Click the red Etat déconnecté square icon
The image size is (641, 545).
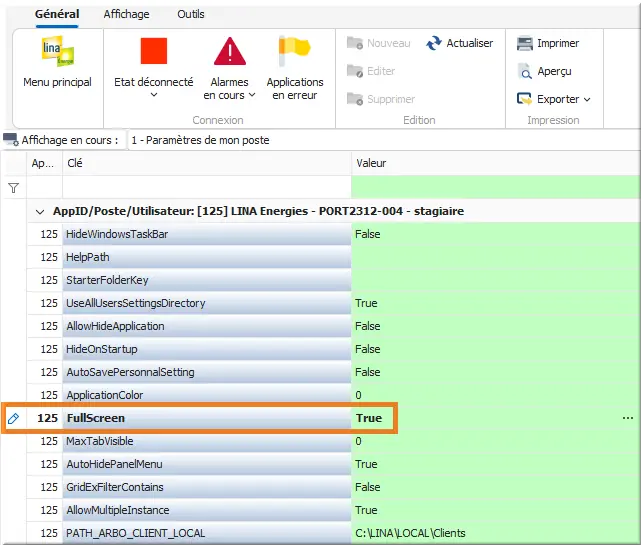point(154,51)
